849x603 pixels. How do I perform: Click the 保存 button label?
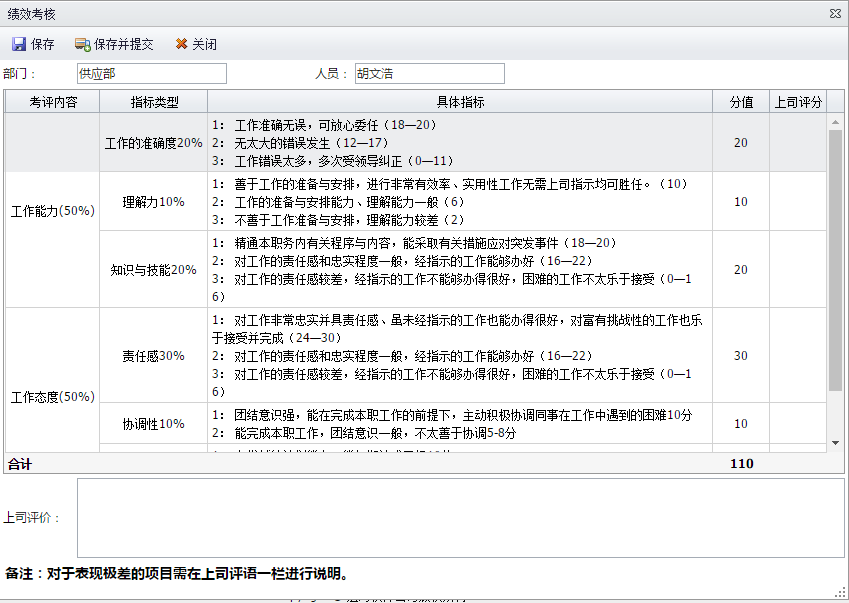point(43,44)
